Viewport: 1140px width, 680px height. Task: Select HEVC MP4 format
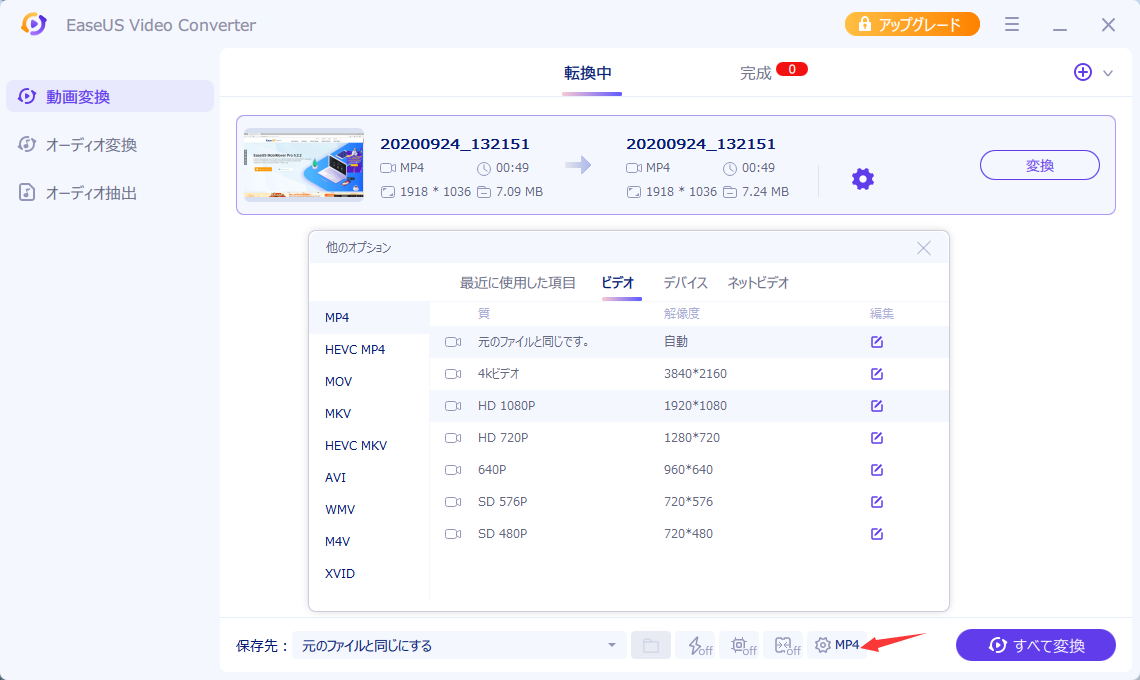(x=369, y=350)
